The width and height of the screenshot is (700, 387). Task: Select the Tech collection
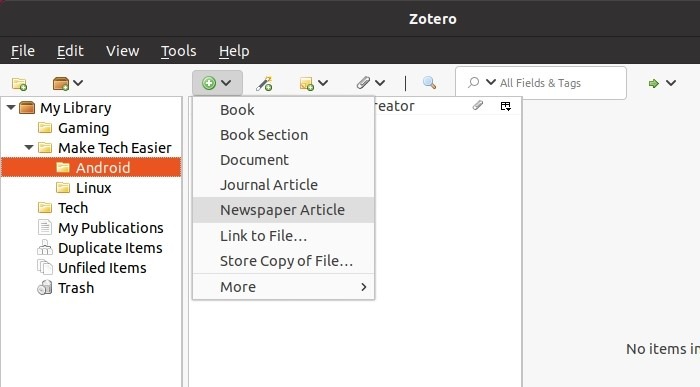point(73,208)
